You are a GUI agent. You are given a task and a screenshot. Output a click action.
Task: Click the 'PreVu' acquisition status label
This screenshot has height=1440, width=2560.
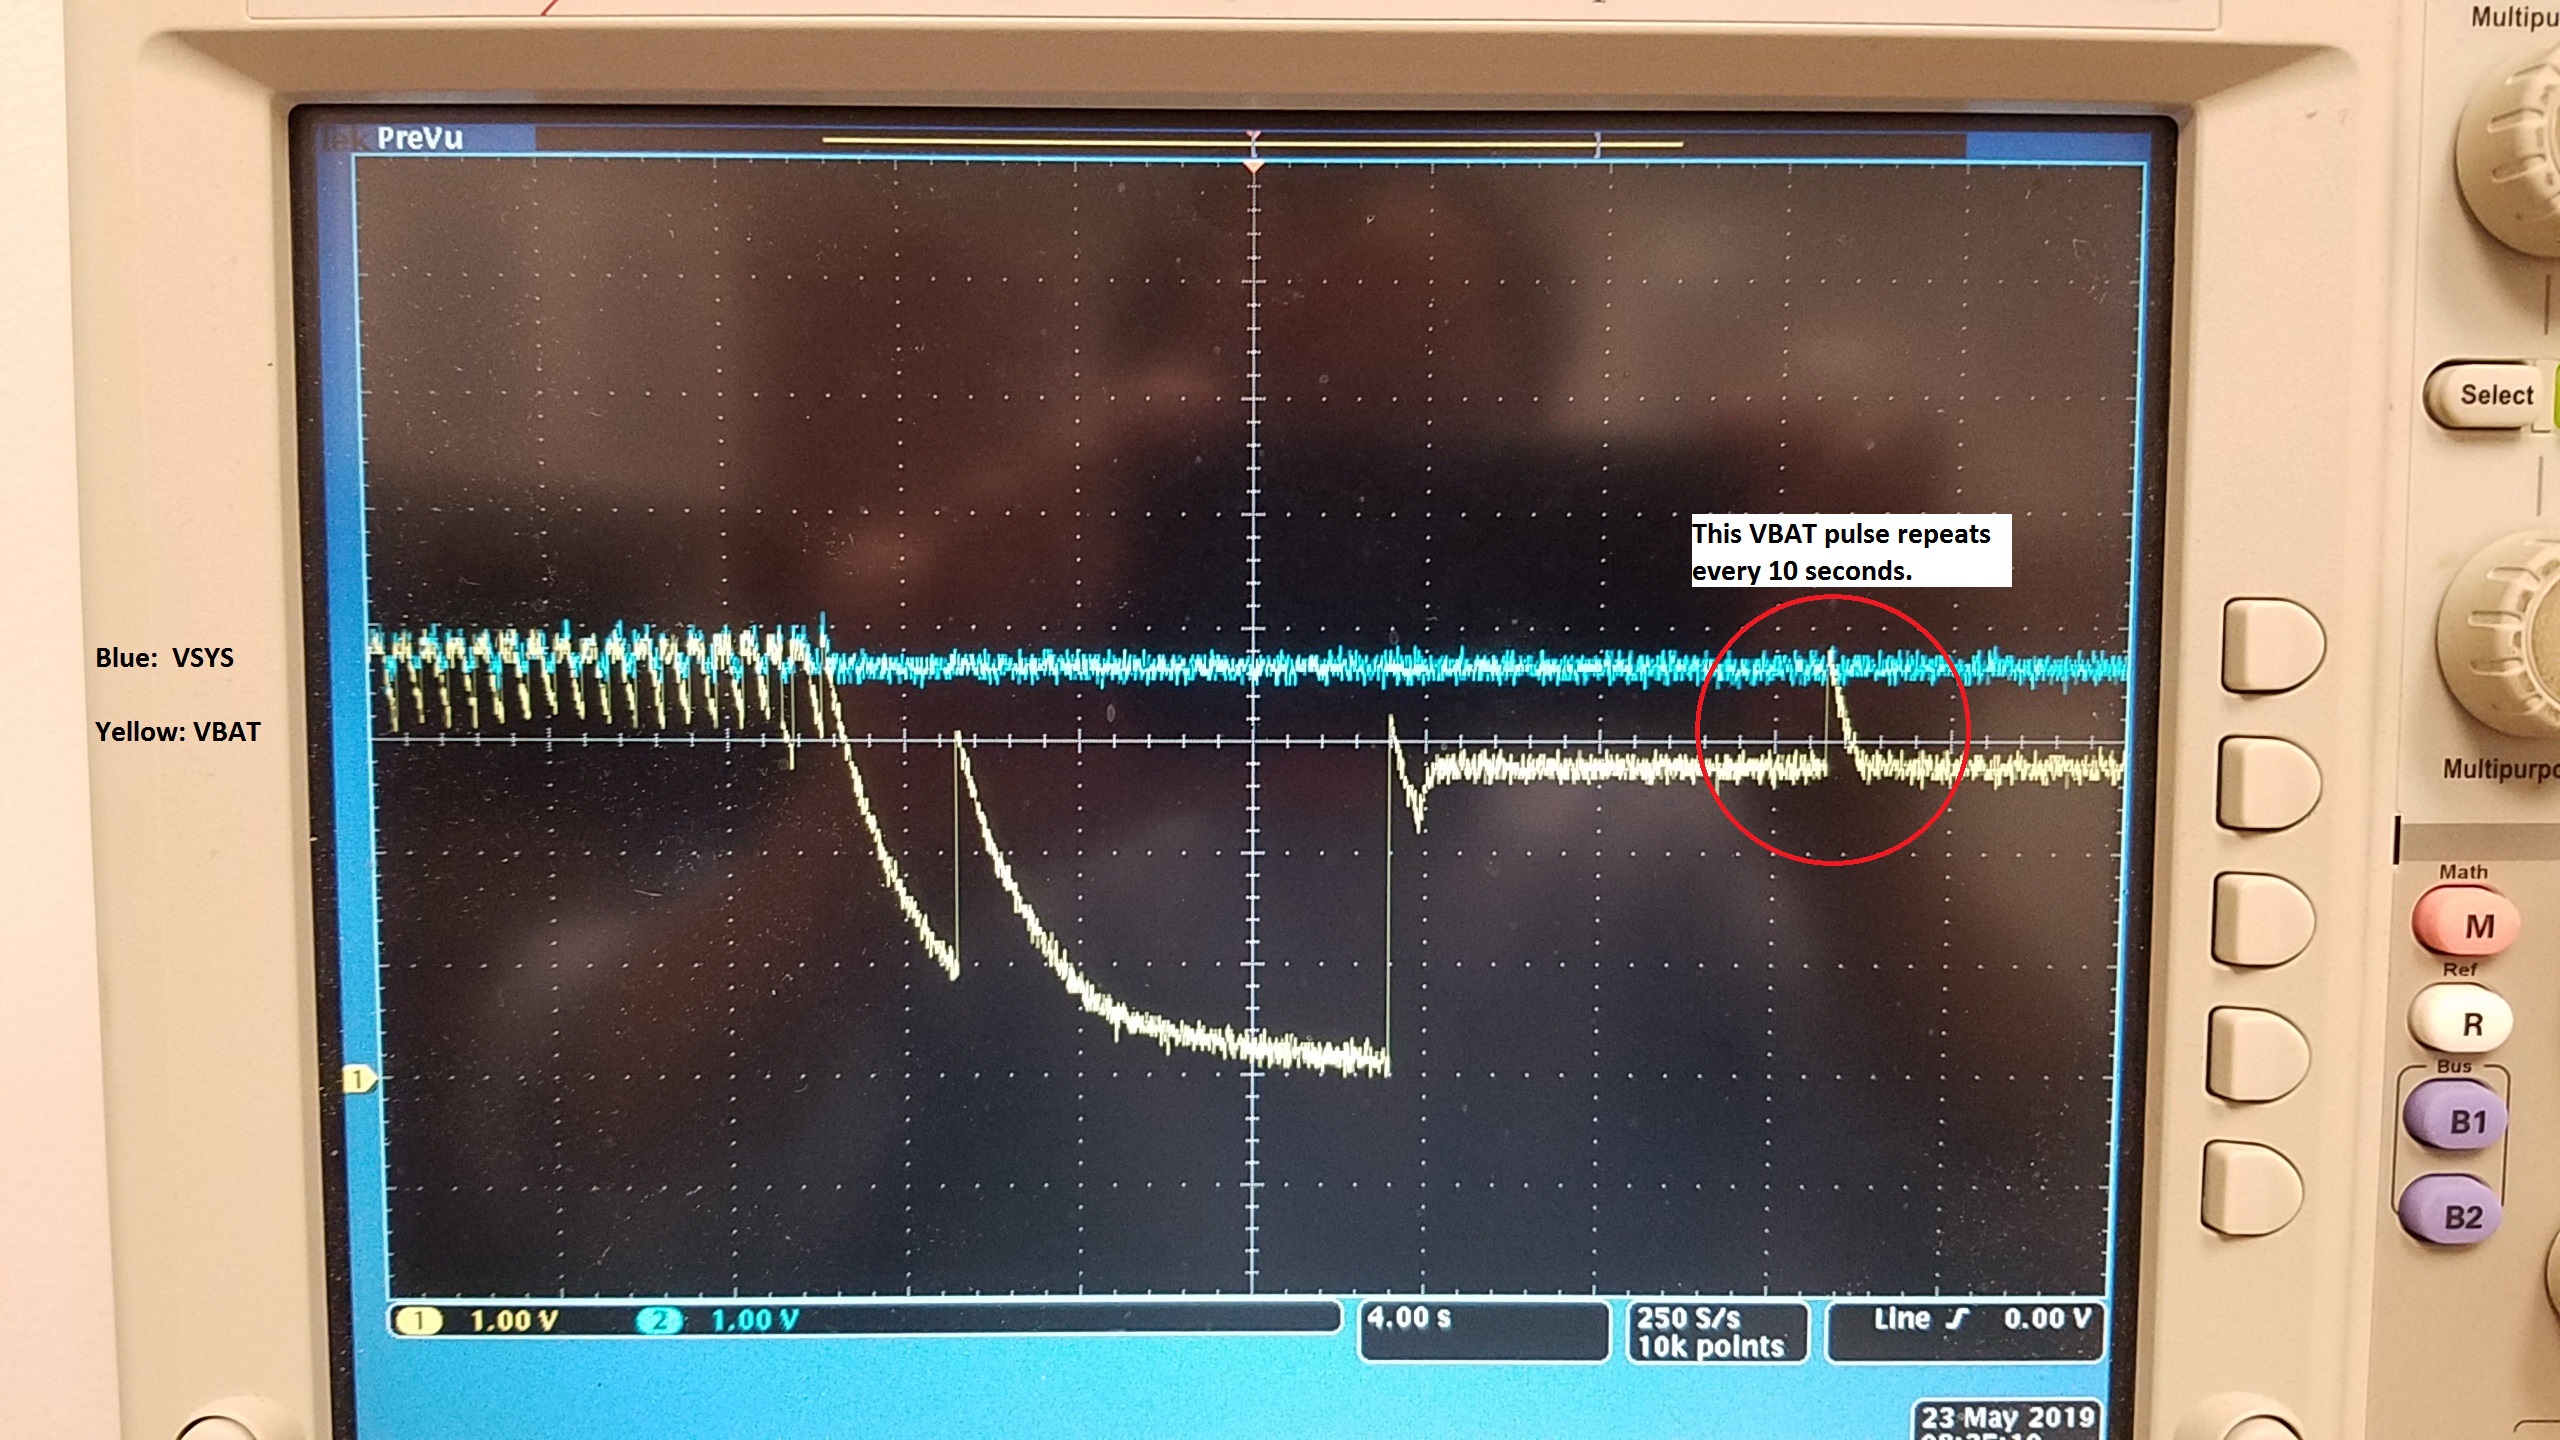420,138
